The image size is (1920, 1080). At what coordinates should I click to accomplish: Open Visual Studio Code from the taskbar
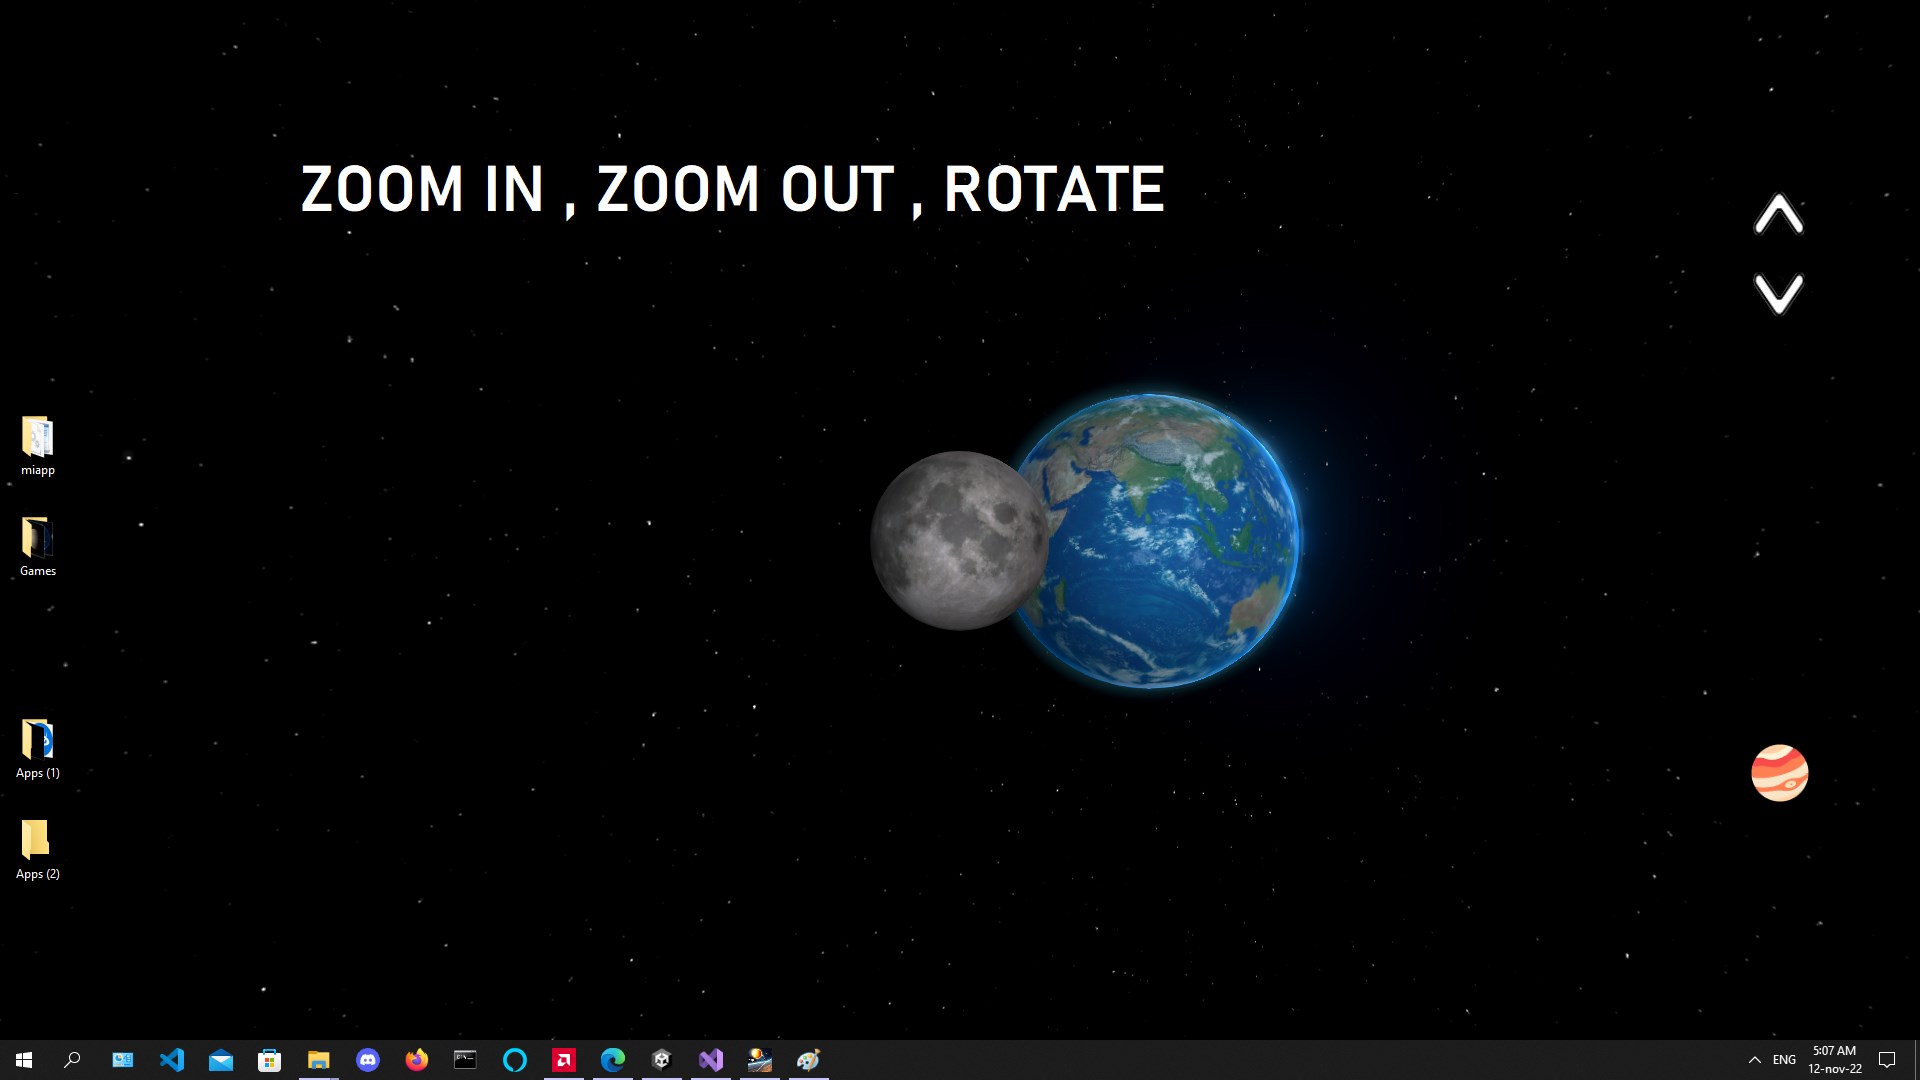click(172, 1059)
